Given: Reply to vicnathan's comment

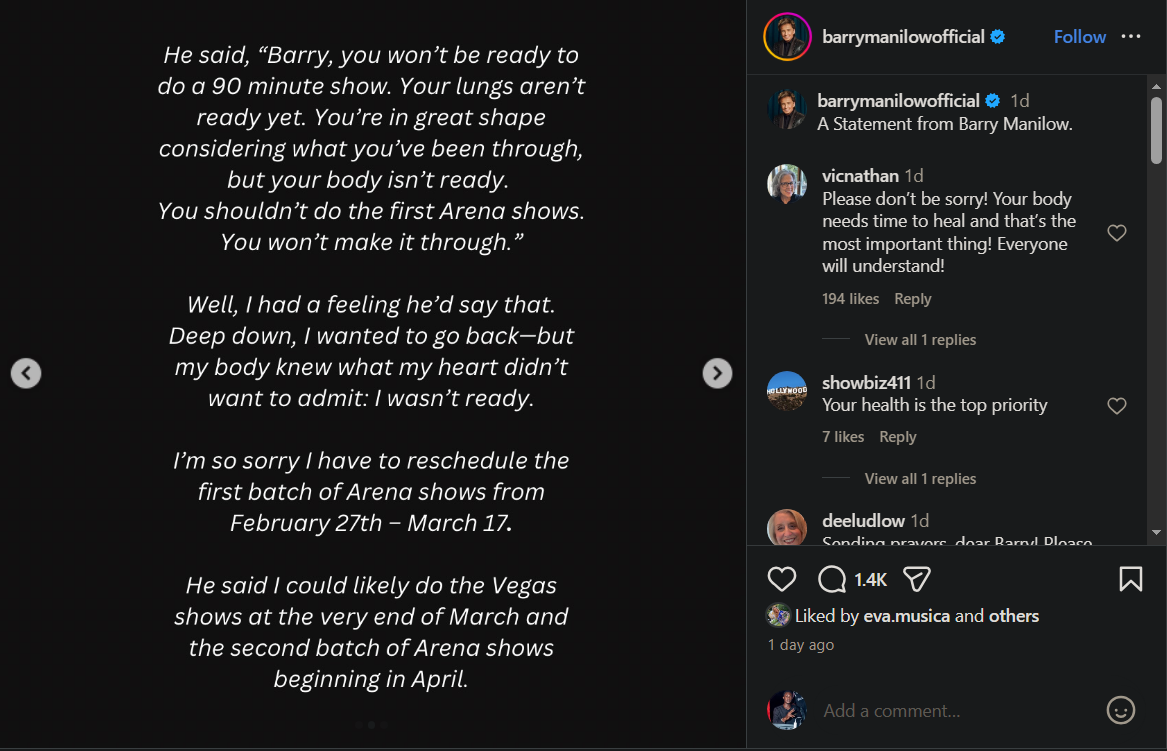Looking at the screenshot, I should [x=912, y=299].
